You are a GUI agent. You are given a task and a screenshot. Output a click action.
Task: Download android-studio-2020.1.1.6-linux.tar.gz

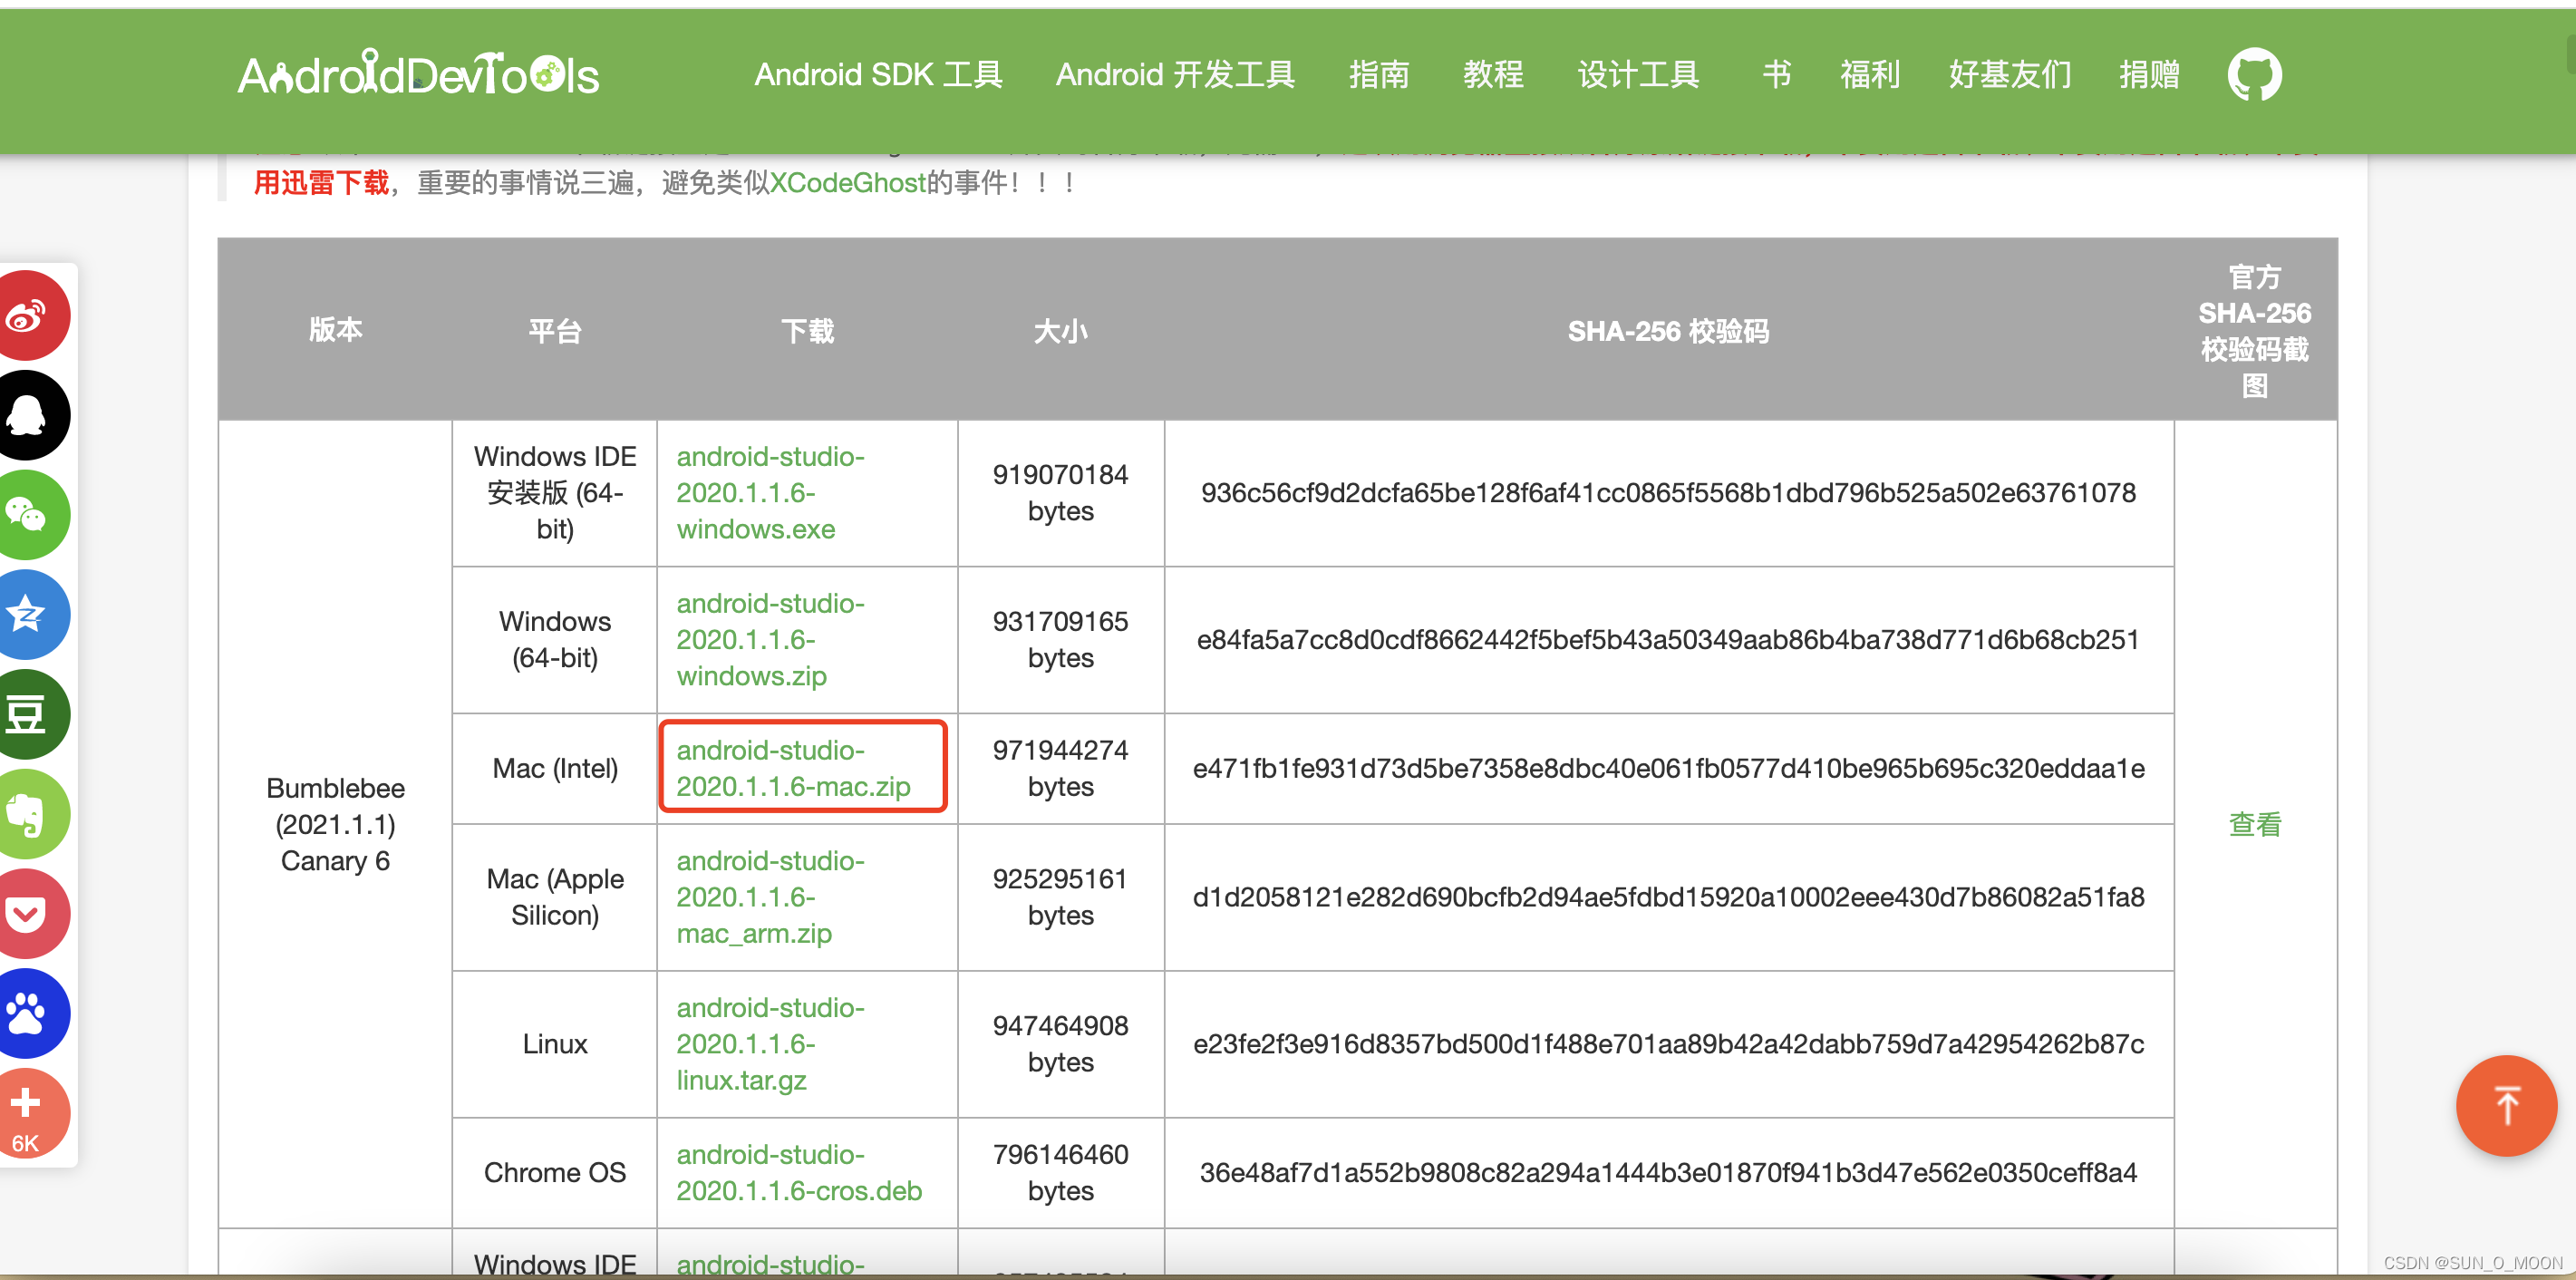[x=769, y=1044]
